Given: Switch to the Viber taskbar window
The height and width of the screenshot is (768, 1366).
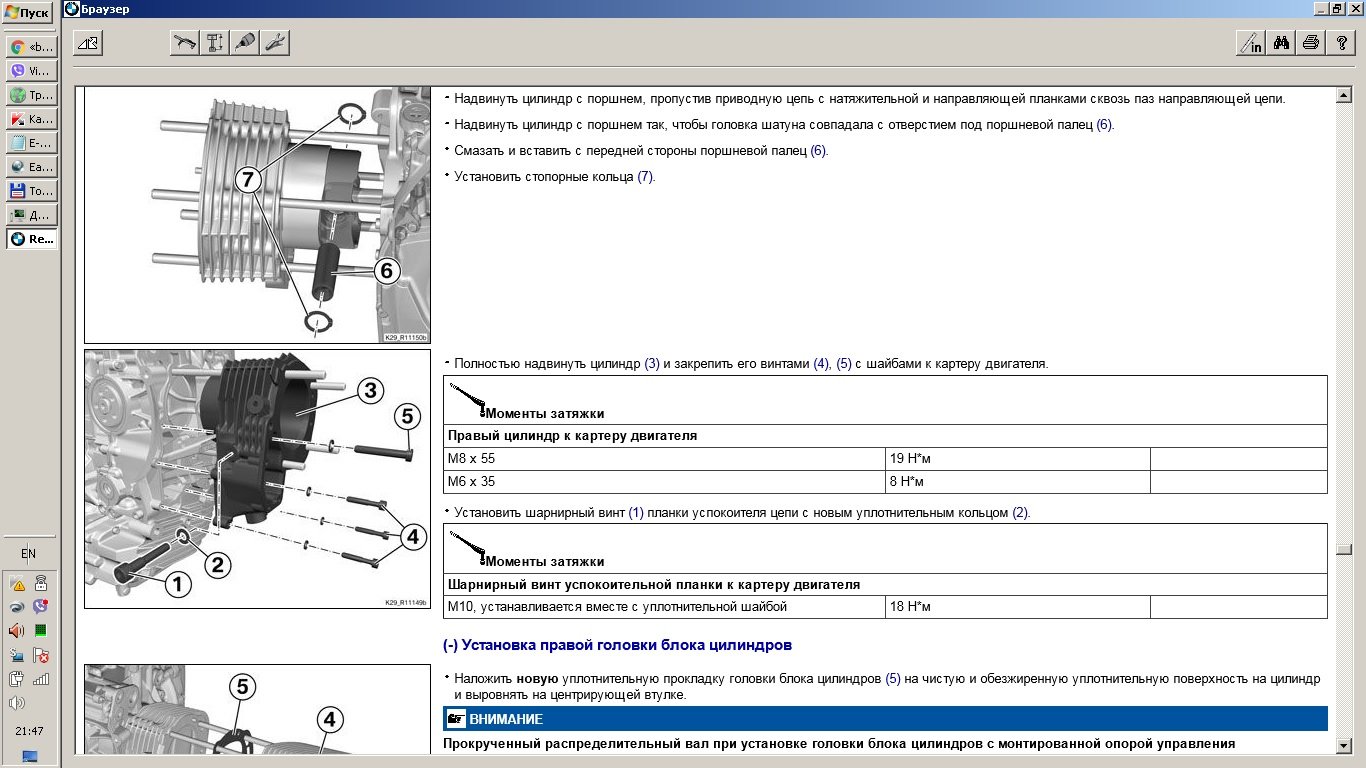Looking at the screenshot, I should click(31, 71).
